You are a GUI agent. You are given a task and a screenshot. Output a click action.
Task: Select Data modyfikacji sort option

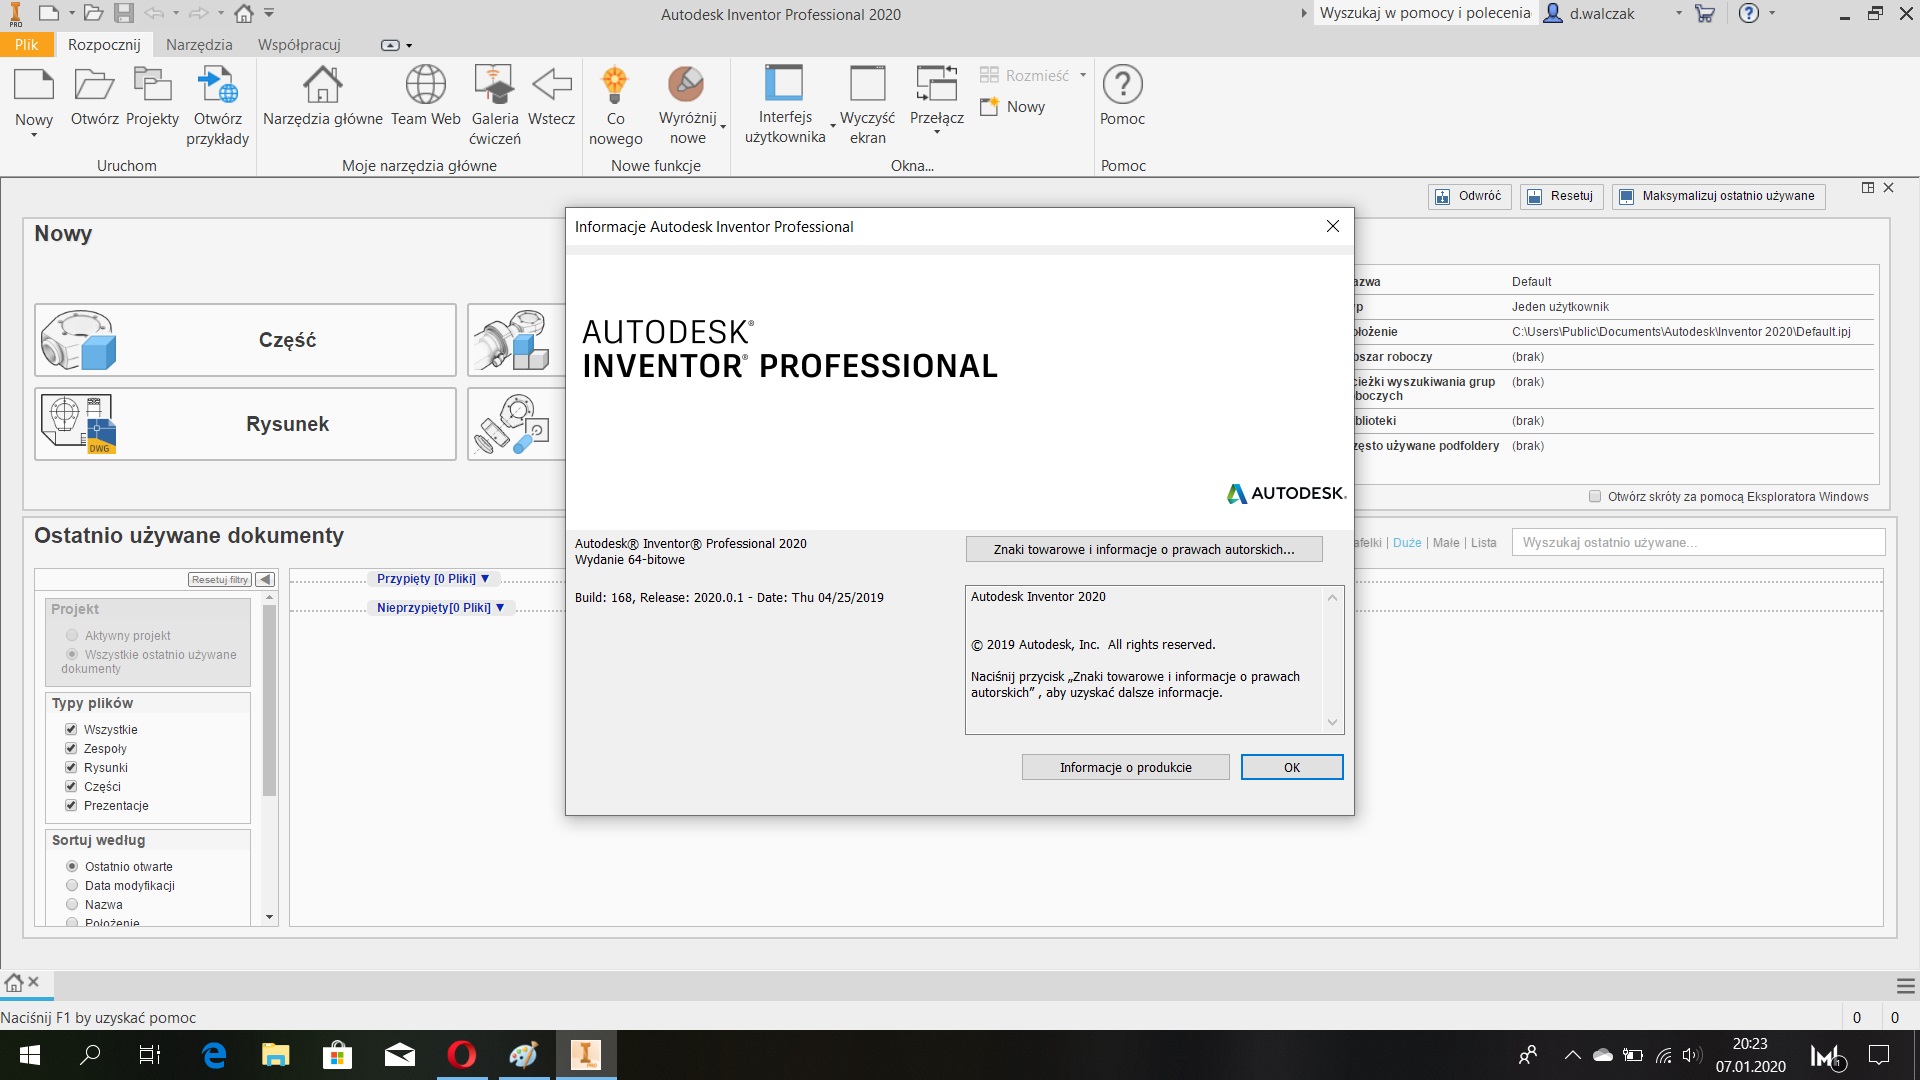[x=72, y=885]
